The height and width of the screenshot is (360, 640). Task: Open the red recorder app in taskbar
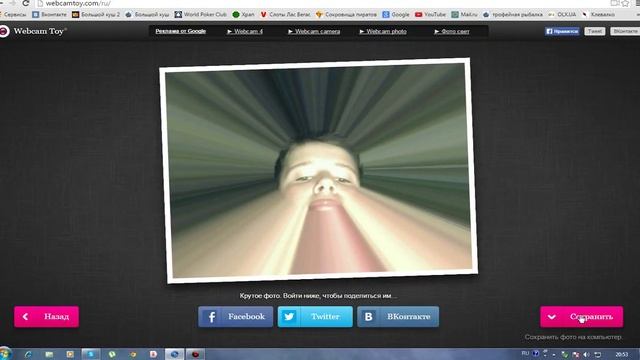pyautogui.click(x=196, y=354)
